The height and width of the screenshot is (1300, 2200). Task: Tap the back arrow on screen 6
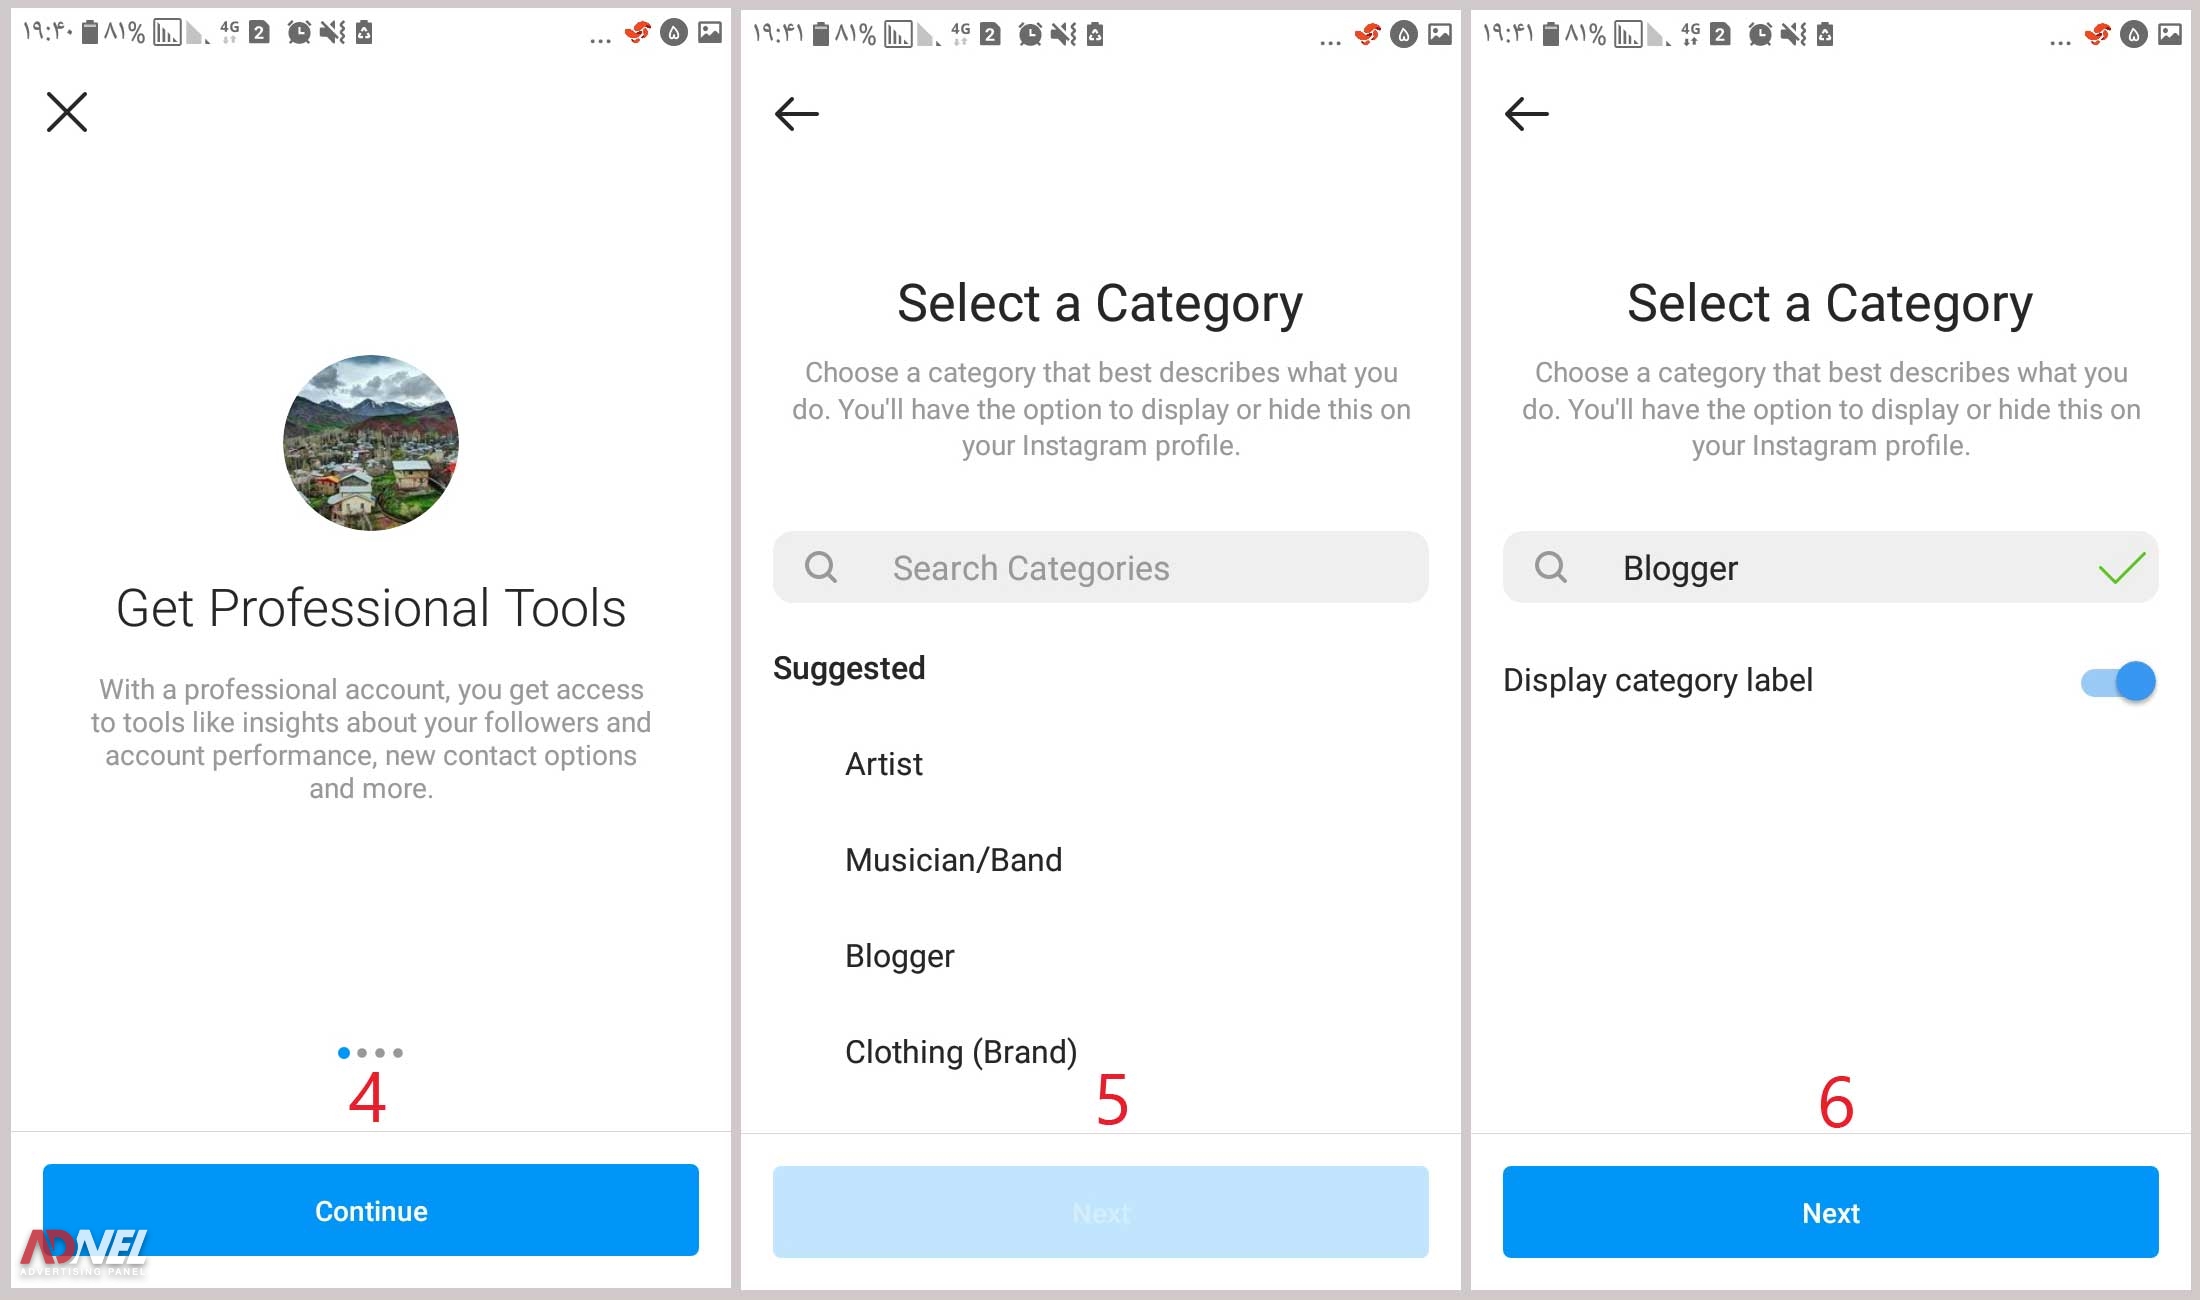[1525, 108]
